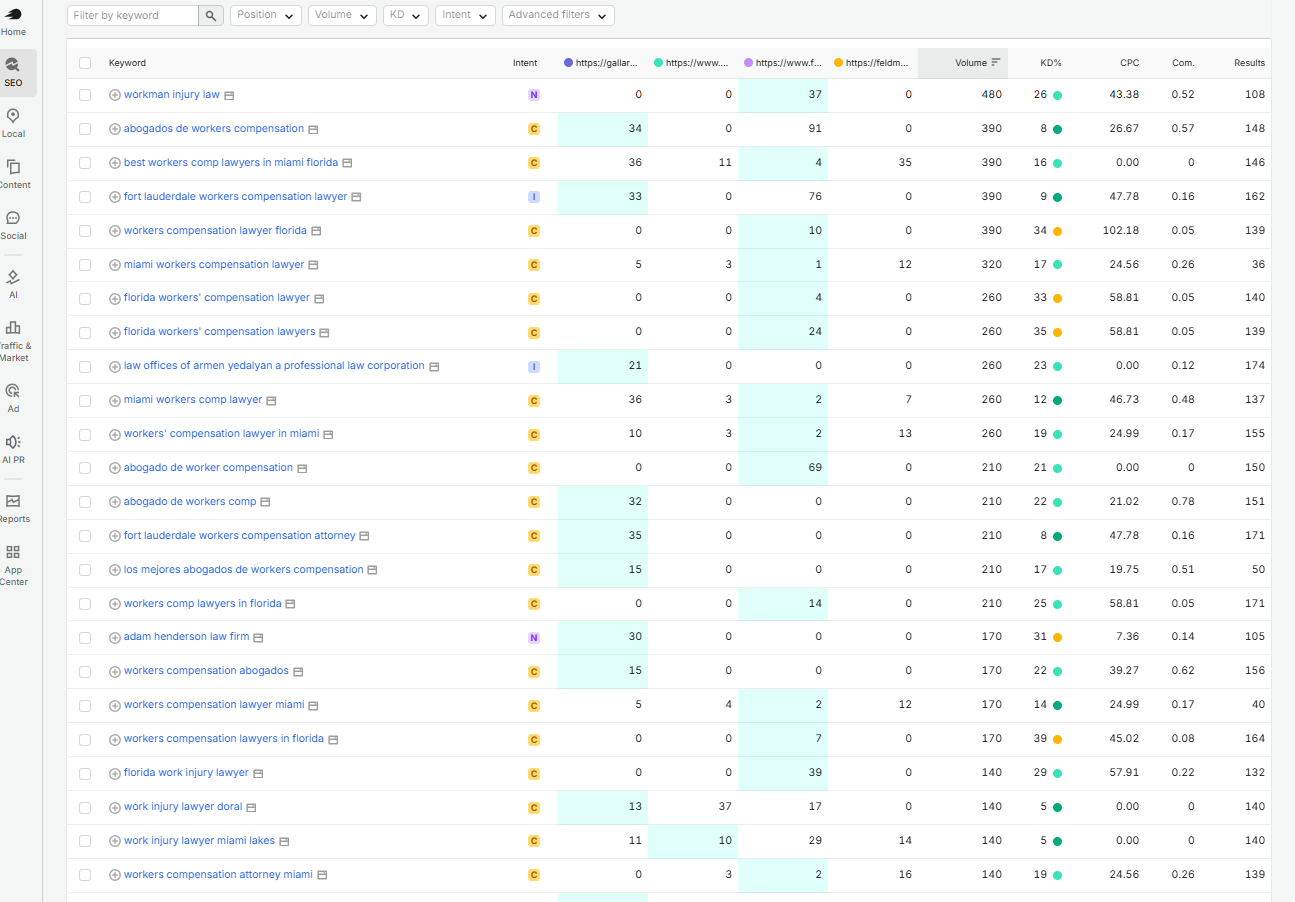Open the Intent filter dropdown

465,15
